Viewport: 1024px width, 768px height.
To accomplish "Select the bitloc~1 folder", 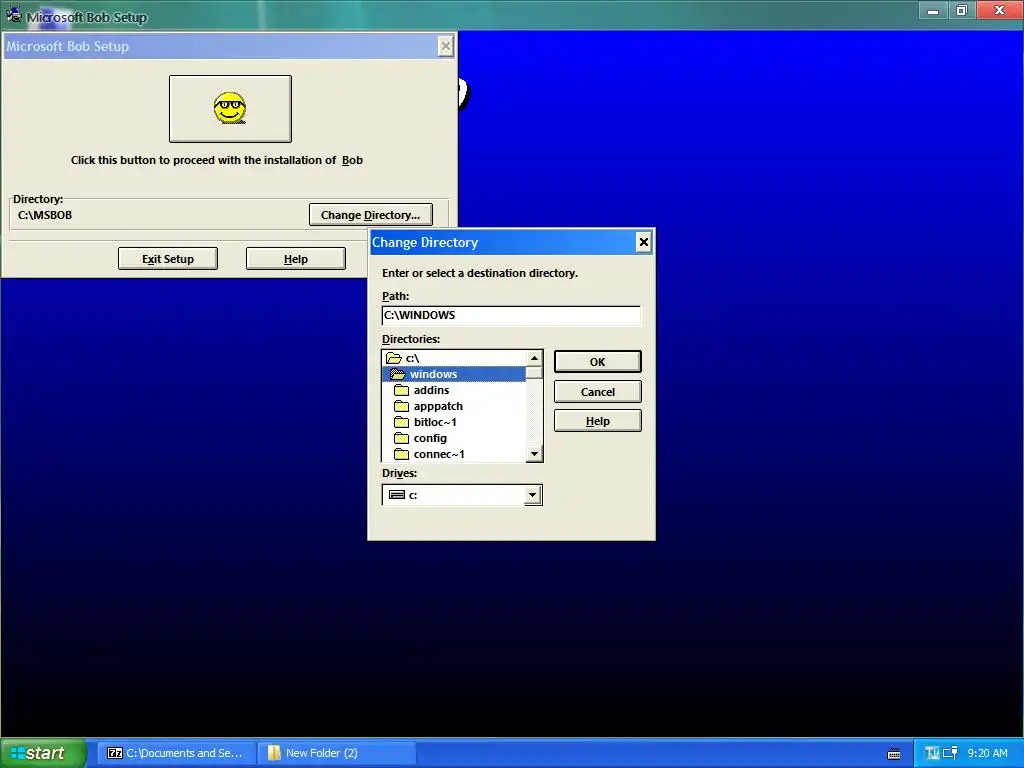I will [x=454, y=422].
